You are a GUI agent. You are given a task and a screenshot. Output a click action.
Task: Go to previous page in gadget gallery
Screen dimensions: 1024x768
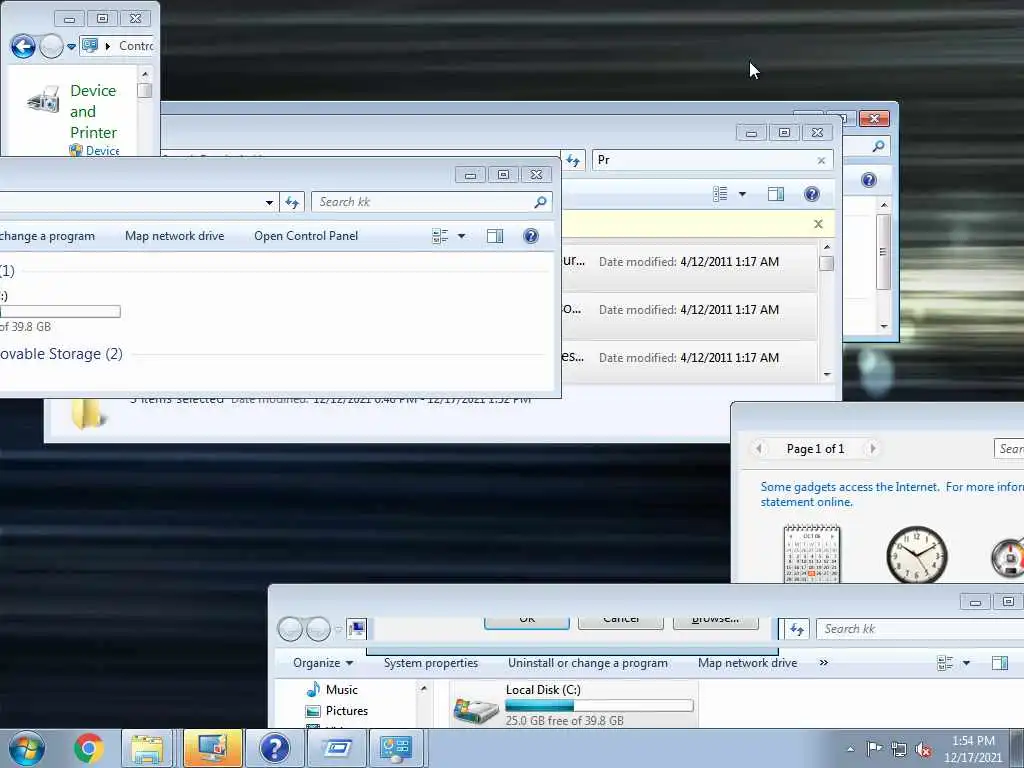coord(759,449)
